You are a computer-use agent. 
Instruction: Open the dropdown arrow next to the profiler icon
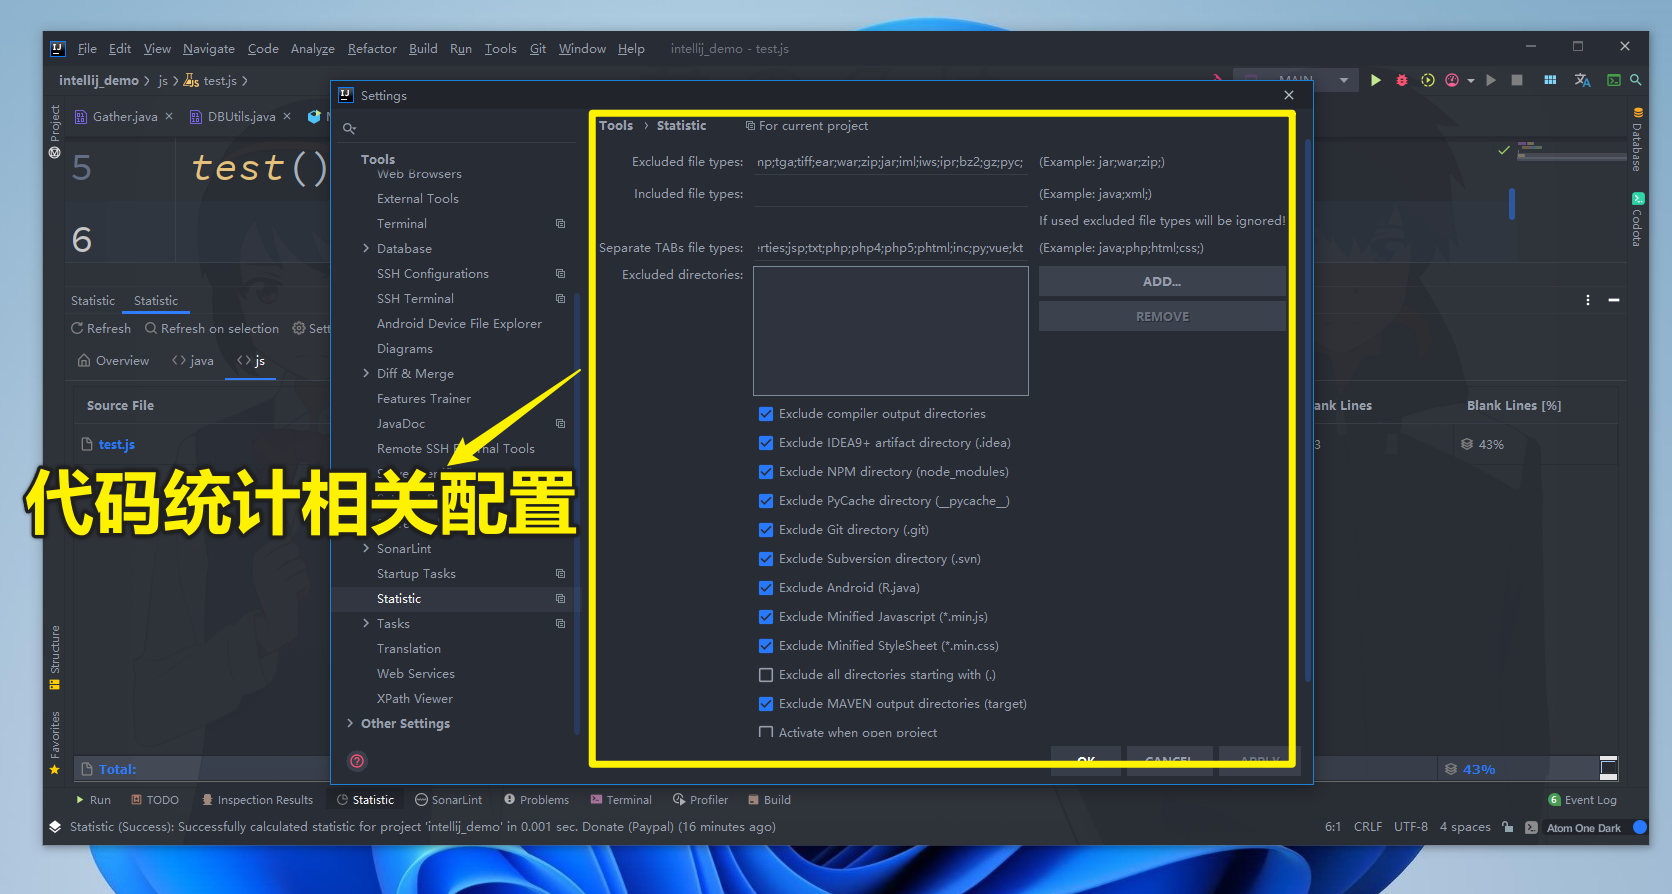[x=1471, y=81]
